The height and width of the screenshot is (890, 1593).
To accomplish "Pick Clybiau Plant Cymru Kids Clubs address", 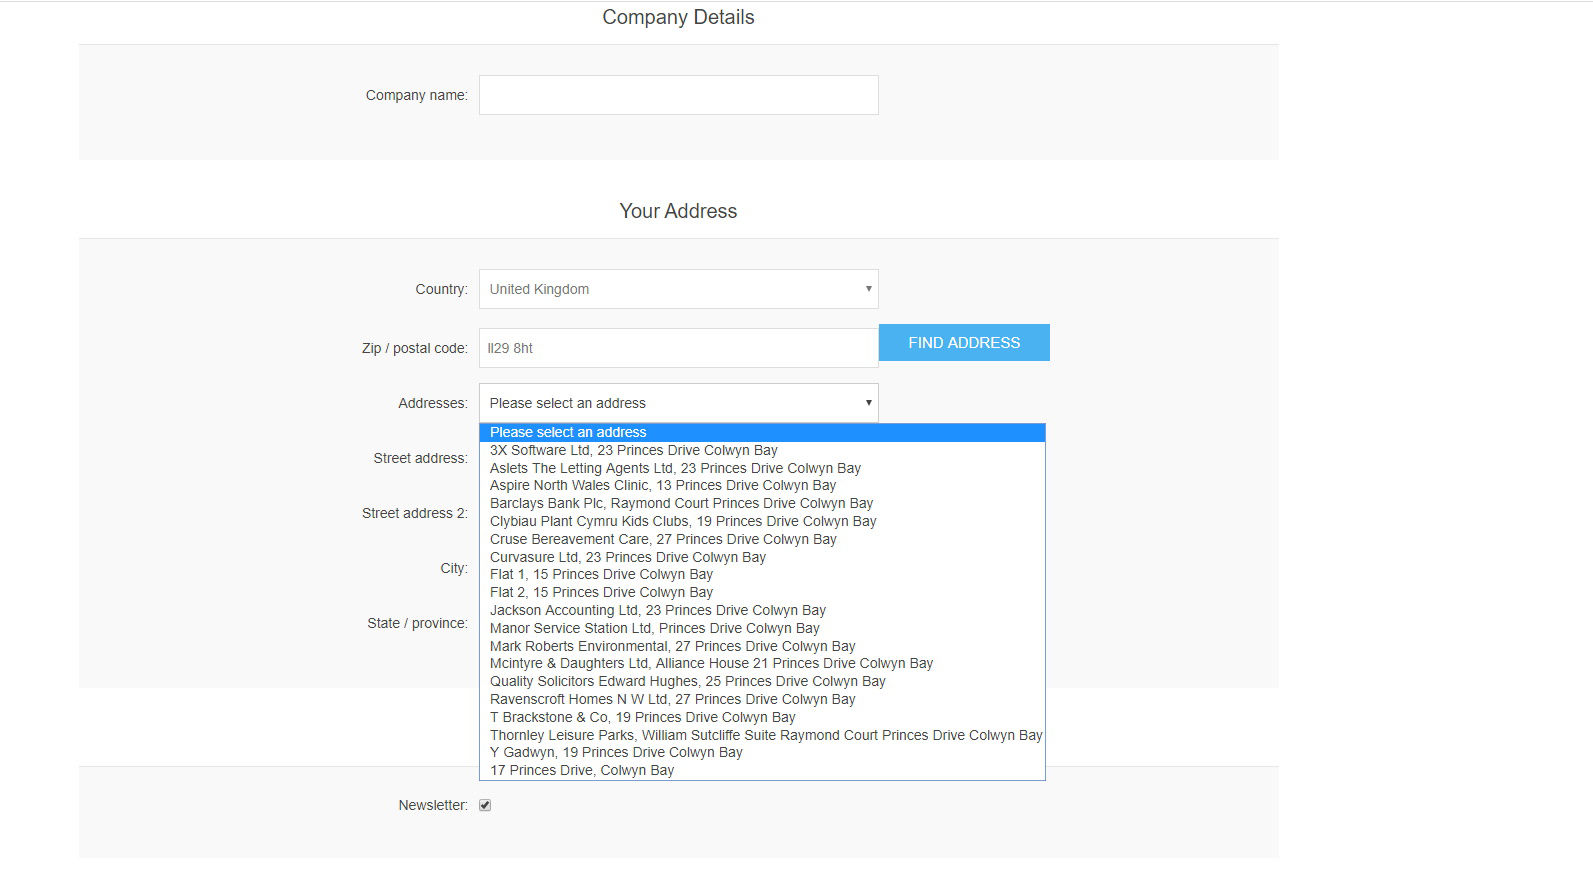I will click(762, 521).
